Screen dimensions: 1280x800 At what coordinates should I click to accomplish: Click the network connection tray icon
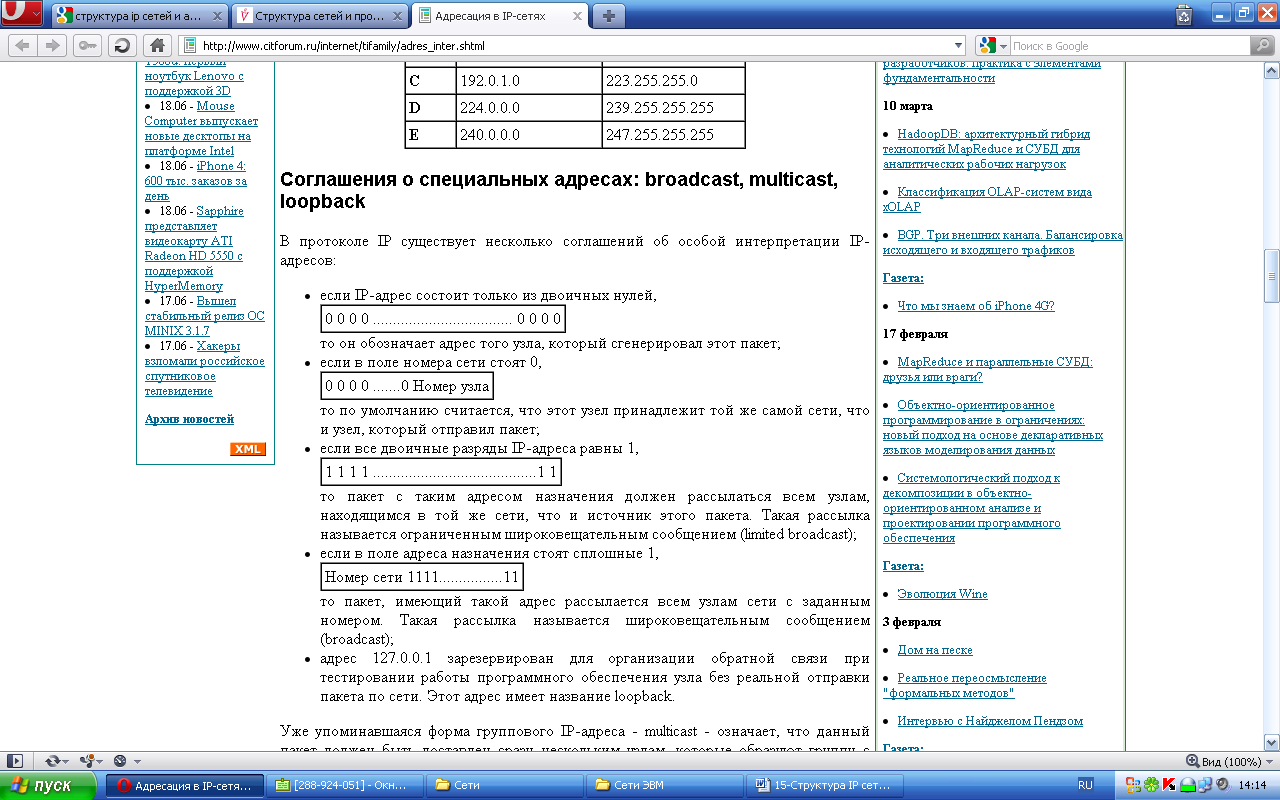click(x=1204, y=785)
